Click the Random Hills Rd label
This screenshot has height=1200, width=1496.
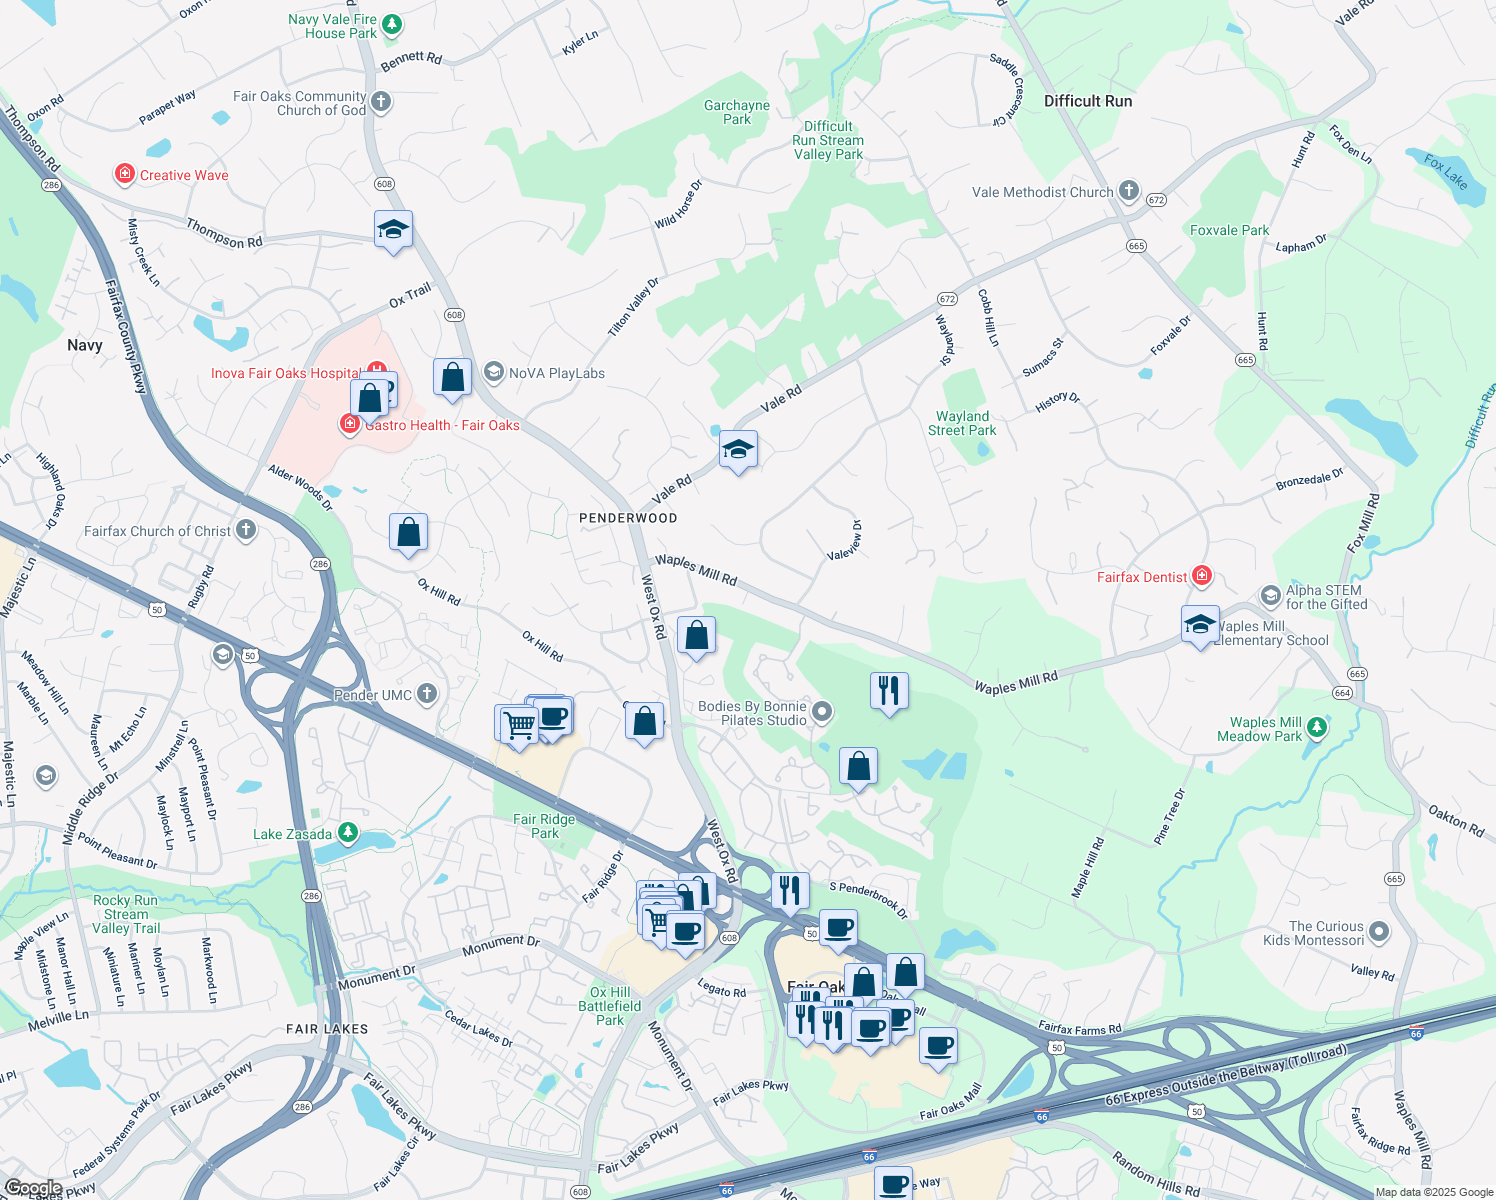pos(1156,1175)
